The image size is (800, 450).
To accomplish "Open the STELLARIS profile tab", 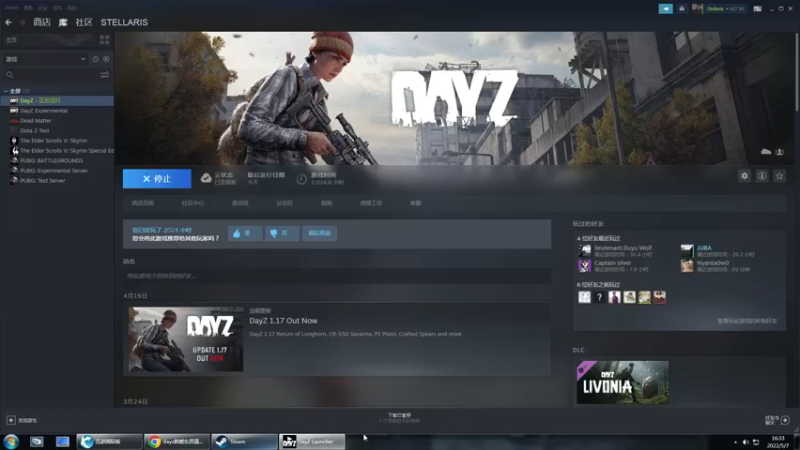I will click(x=124, y=22).
